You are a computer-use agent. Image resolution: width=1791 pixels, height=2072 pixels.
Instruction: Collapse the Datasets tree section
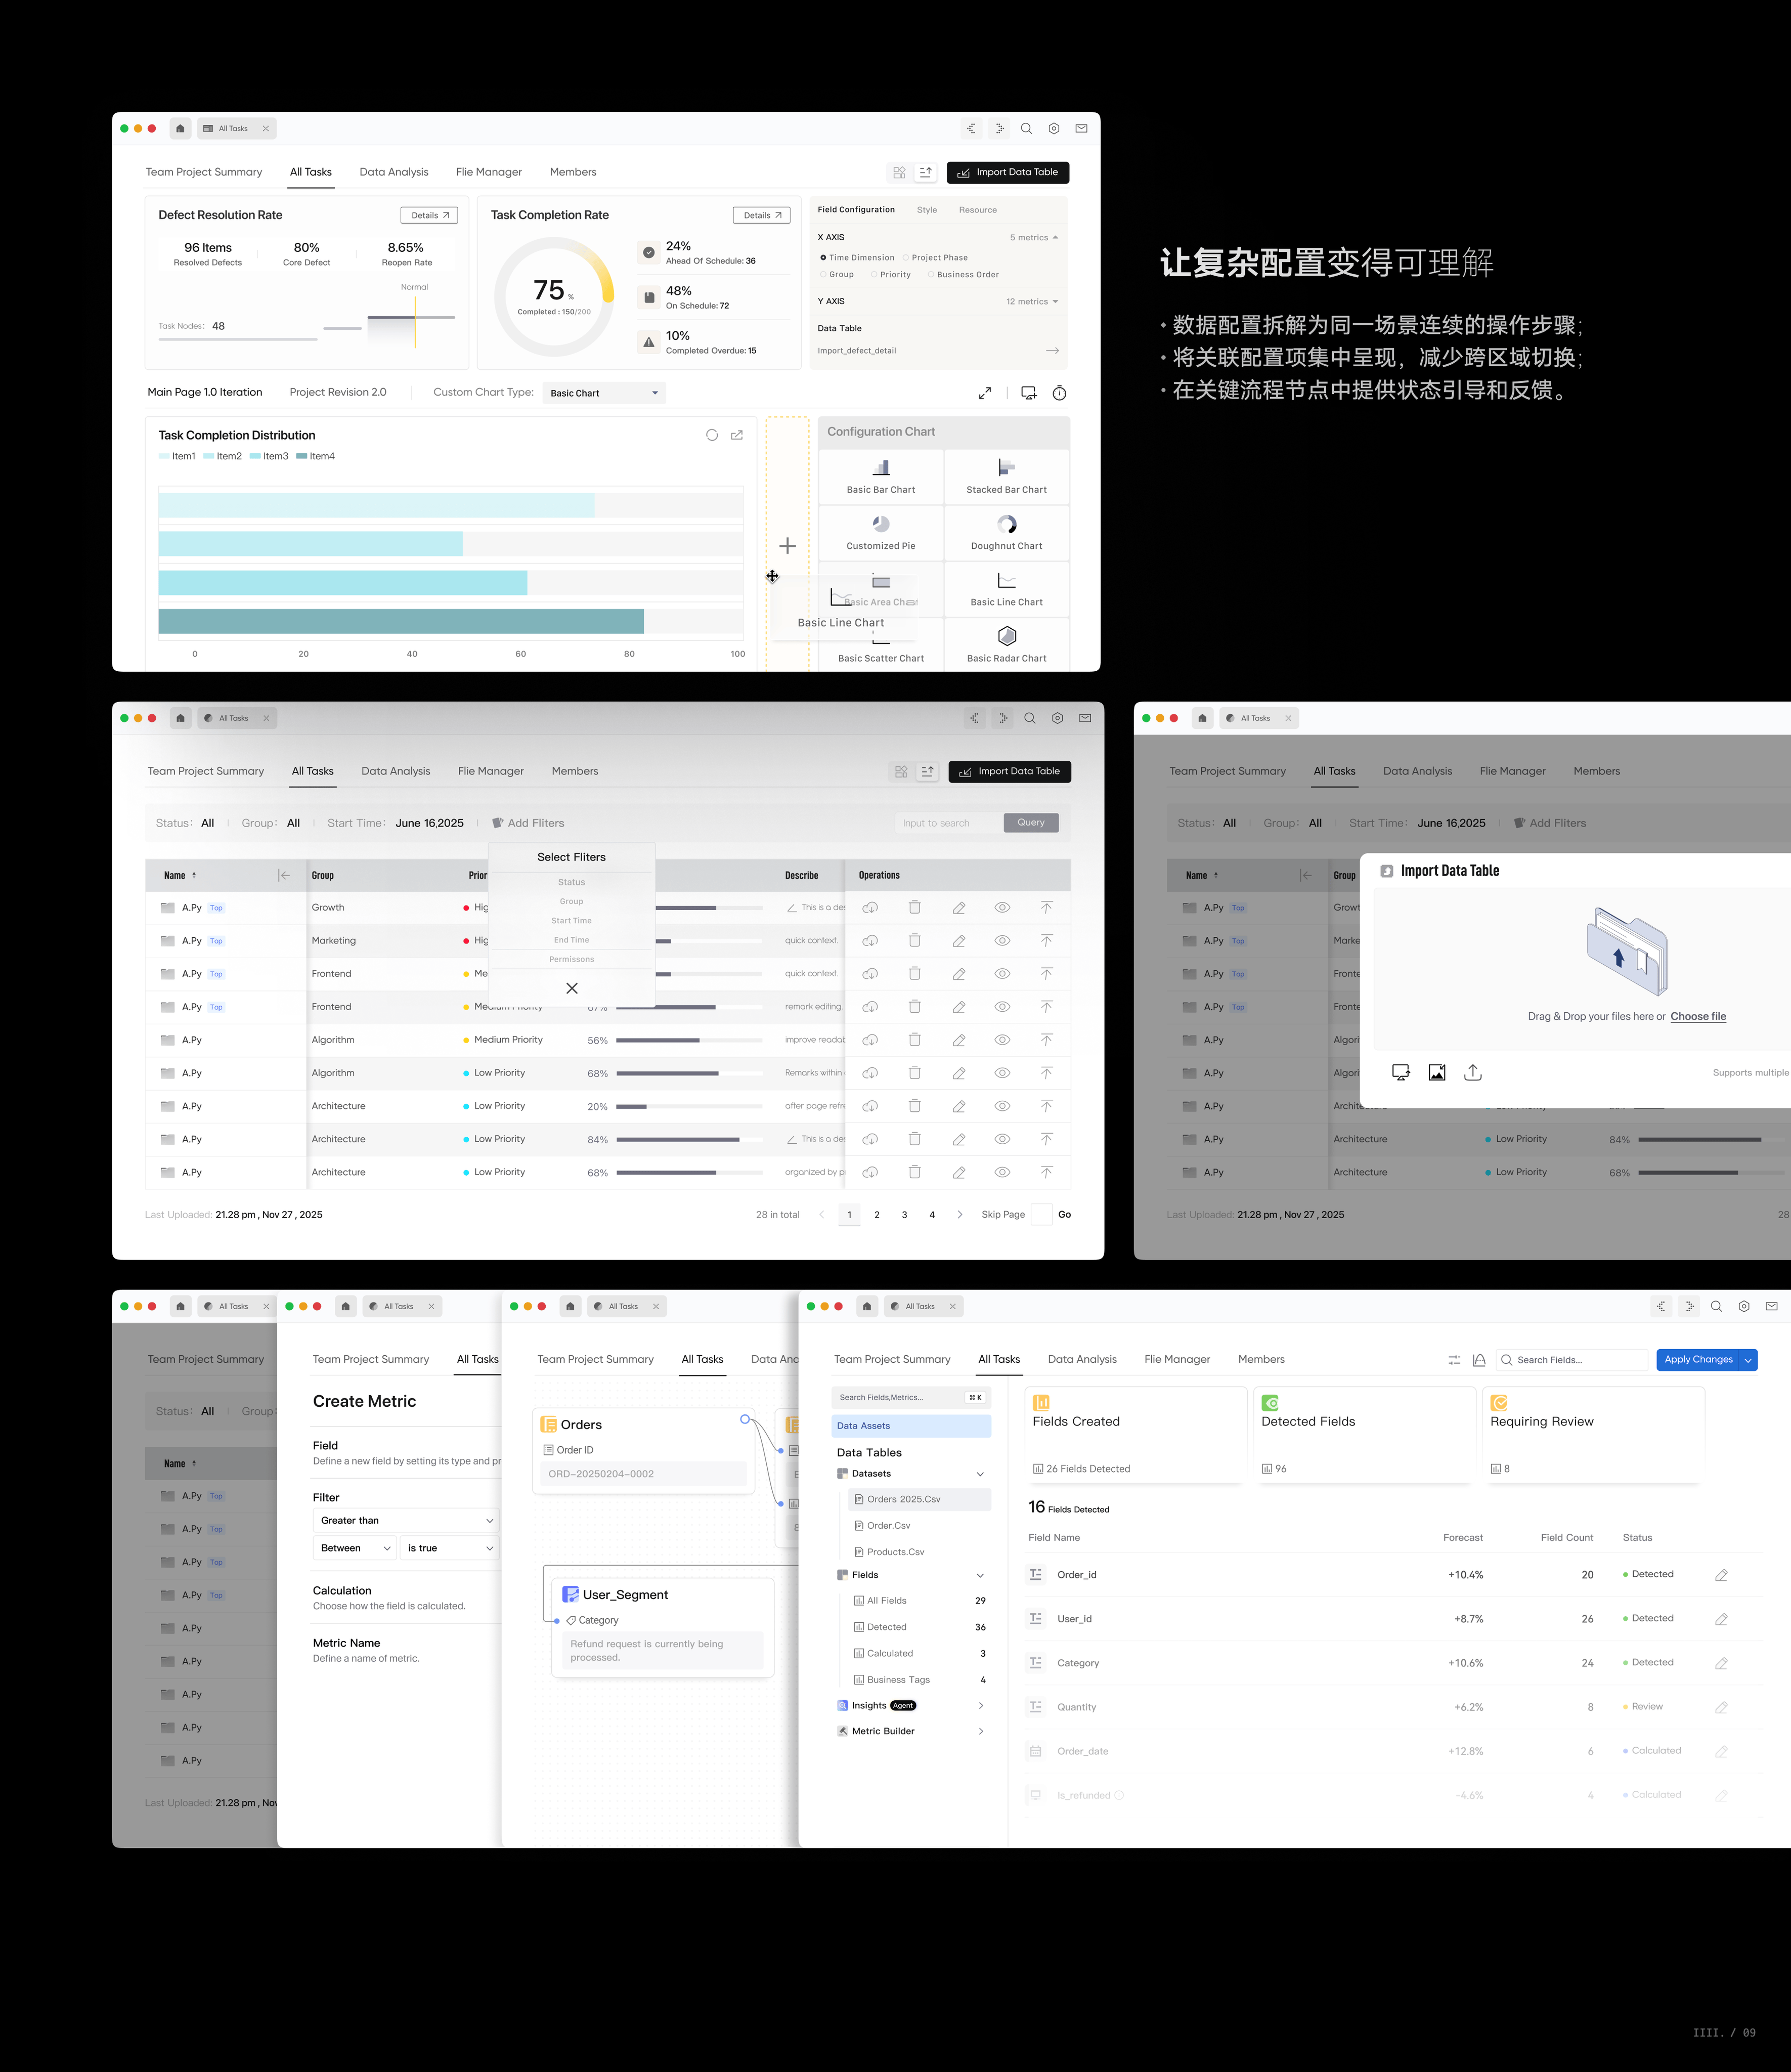(980, 1474)
